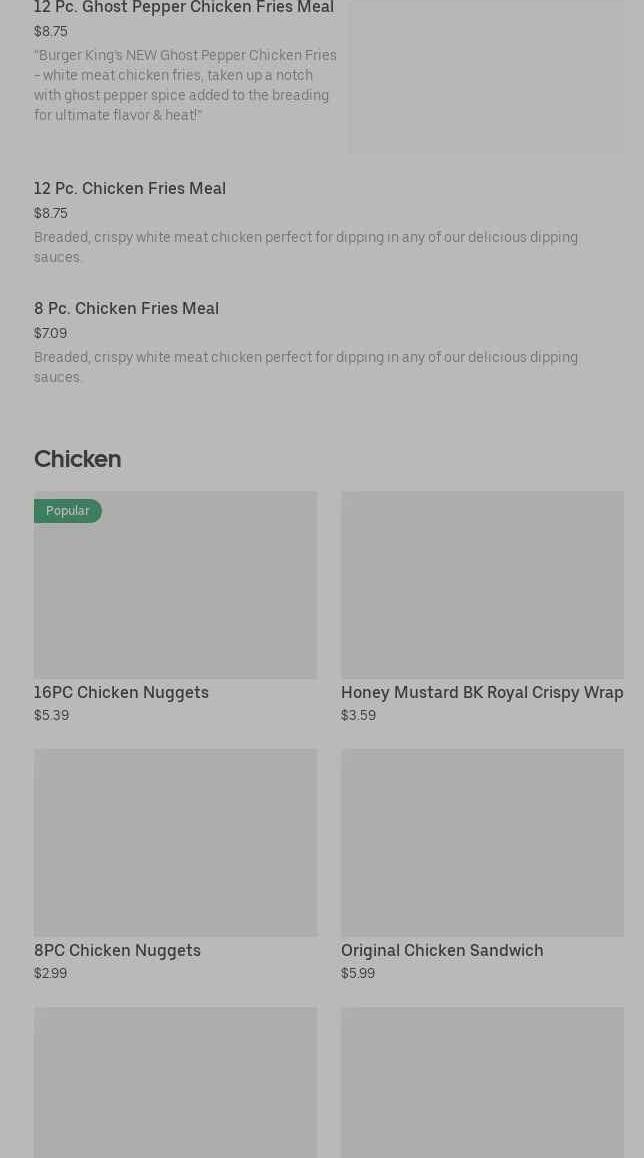Click the $3.59 price for the Crispy Wrap

pyautogui.click(x=358, y=715)
